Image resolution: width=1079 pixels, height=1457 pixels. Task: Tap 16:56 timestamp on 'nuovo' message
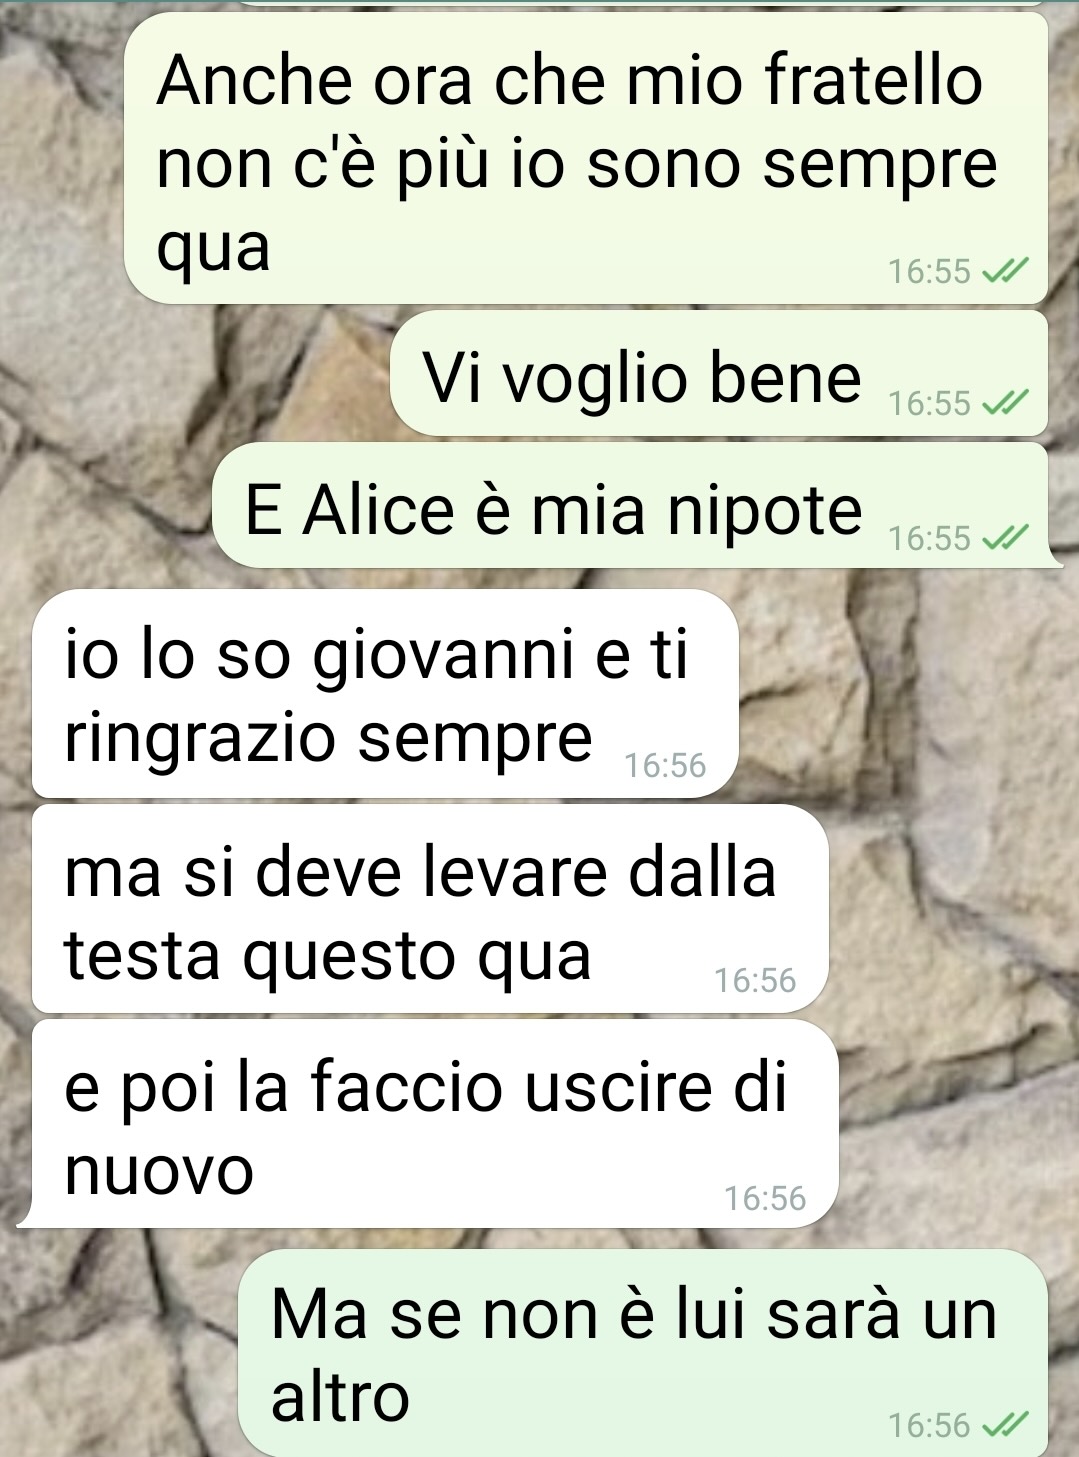(x=765, y=1197)
